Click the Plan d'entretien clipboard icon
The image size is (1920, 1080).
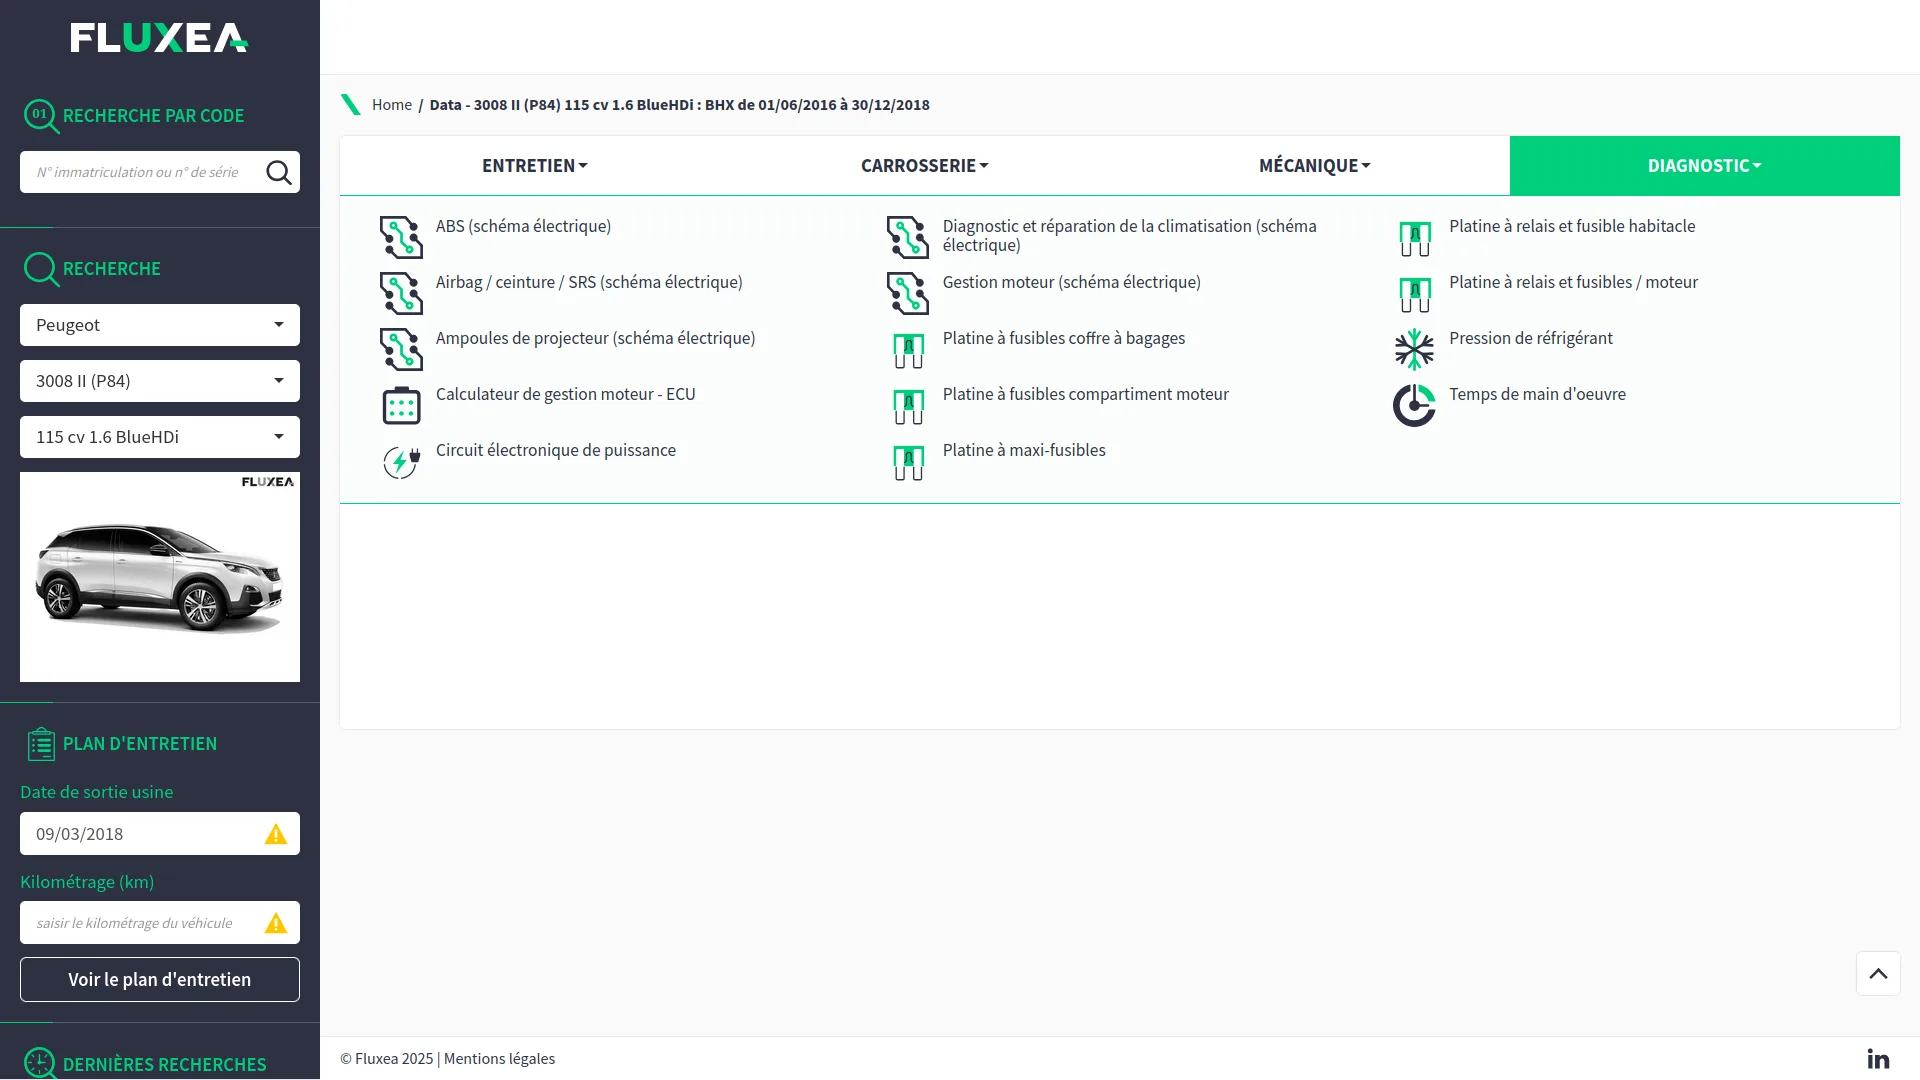point(41,744)
